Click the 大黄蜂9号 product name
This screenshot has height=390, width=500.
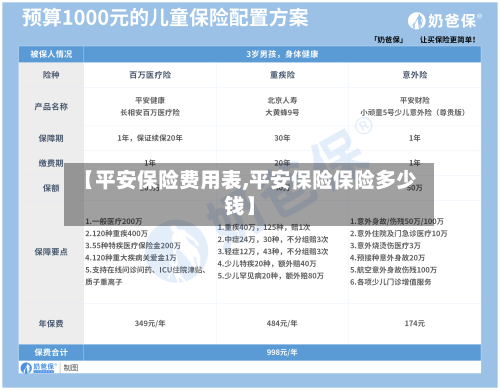tap(282, 113)
